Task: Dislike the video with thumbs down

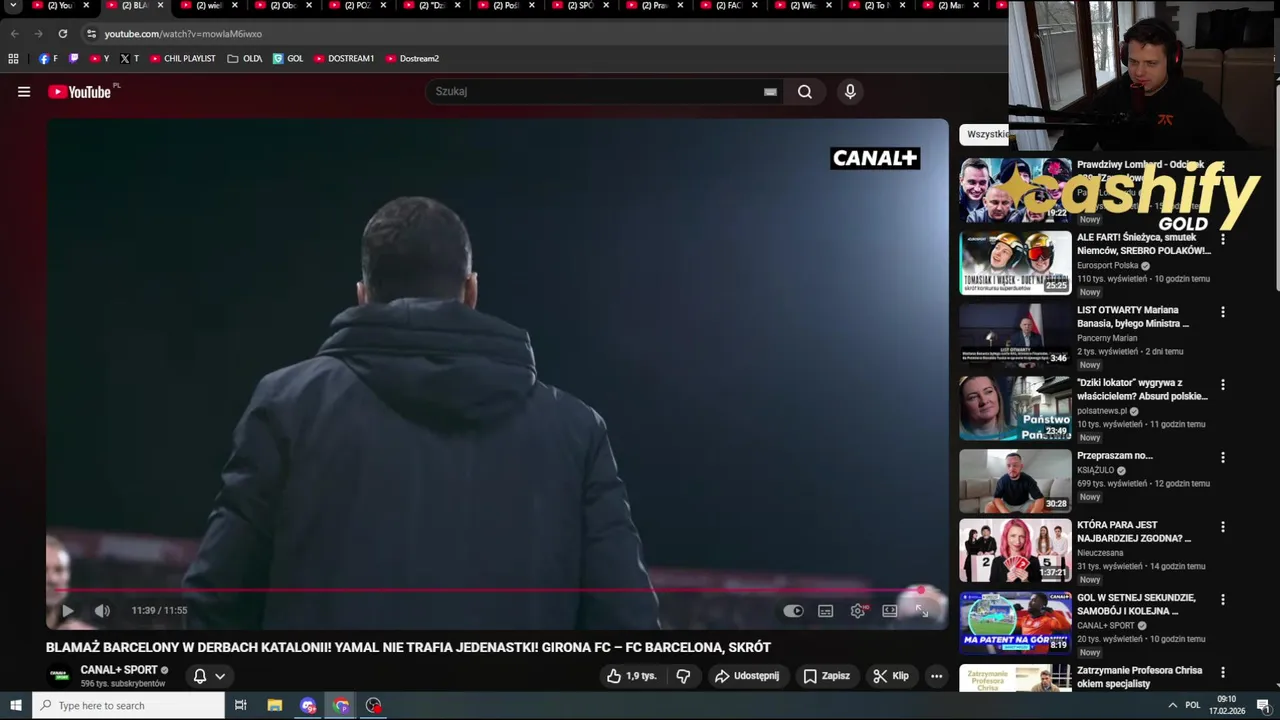Action: click(x=683, y=676)
